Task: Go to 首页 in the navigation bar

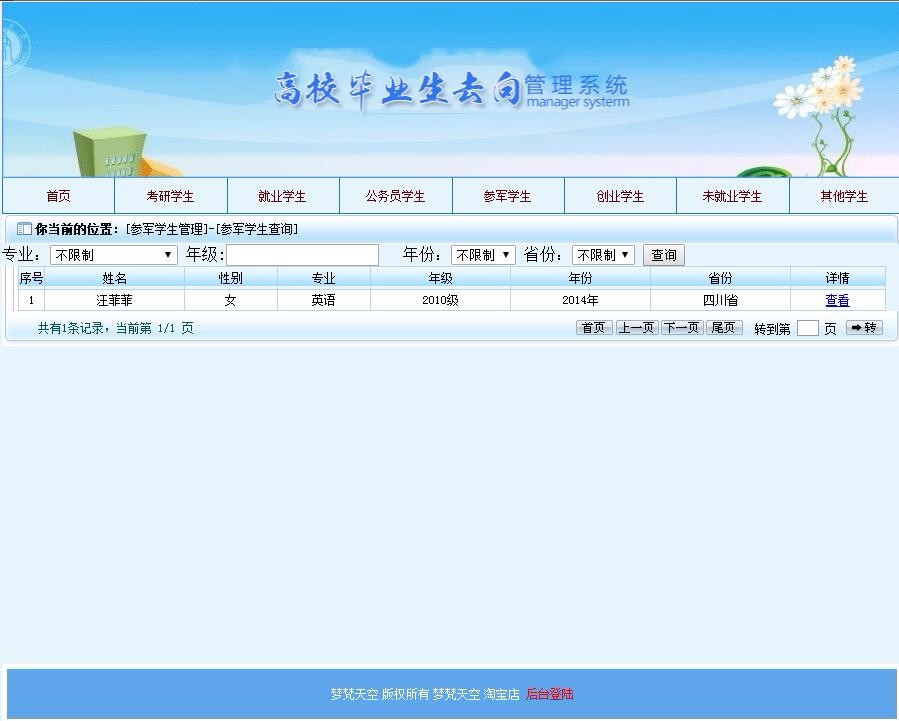Action: (x=58, y=196)
